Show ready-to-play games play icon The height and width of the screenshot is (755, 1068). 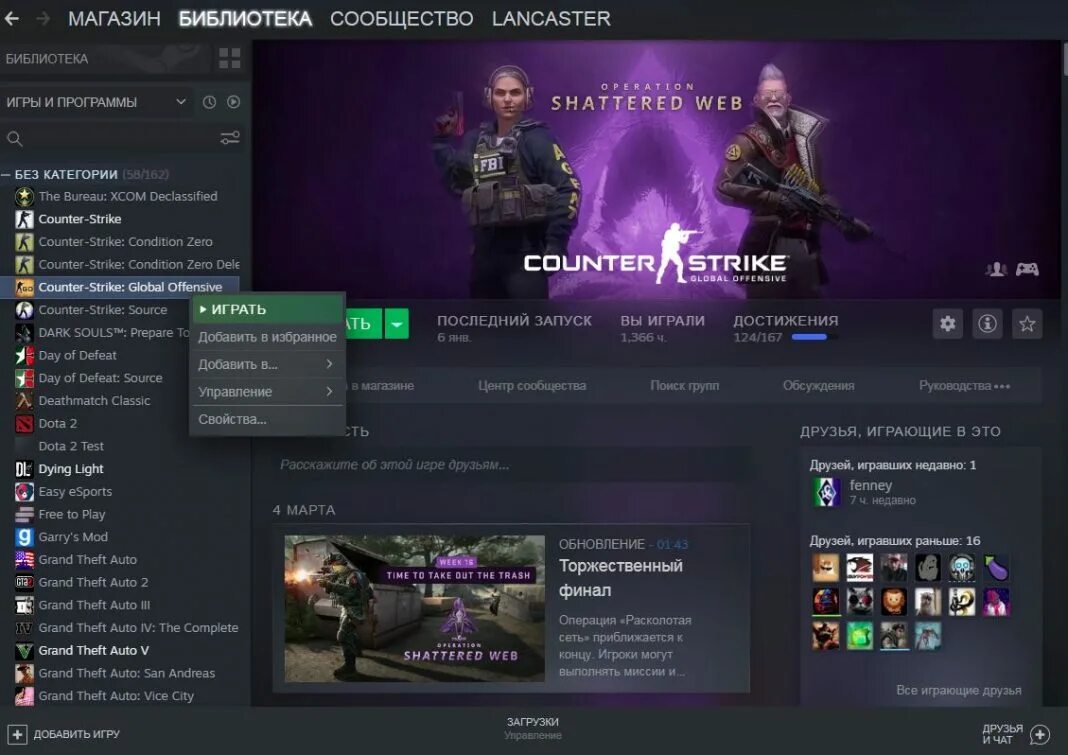pyautogui.click(x=234, y=102)
